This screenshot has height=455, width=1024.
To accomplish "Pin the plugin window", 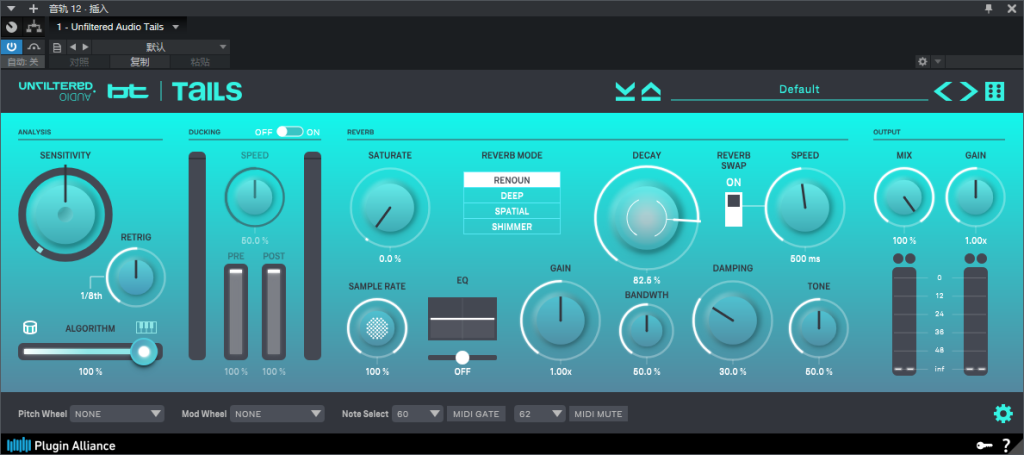I will 989,8.
